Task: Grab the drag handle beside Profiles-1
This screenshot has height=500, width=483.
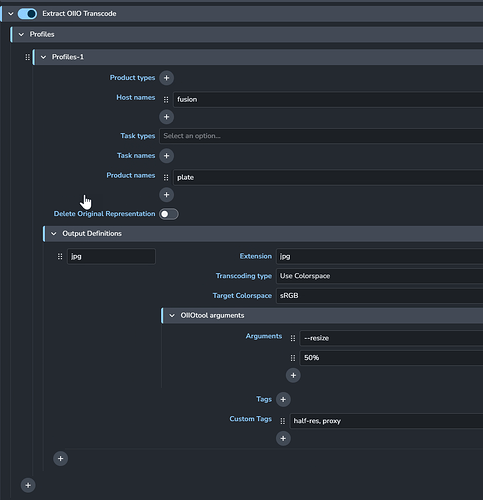Action: (27, 57)
